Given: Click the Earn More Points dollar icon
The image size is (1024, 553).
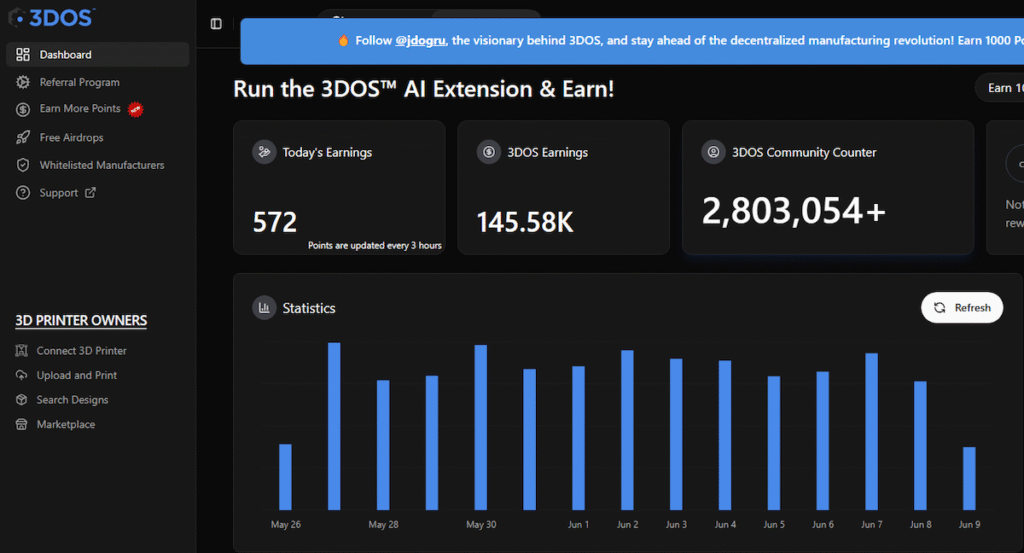Looking at the screenshot, I should click(23, 109).
